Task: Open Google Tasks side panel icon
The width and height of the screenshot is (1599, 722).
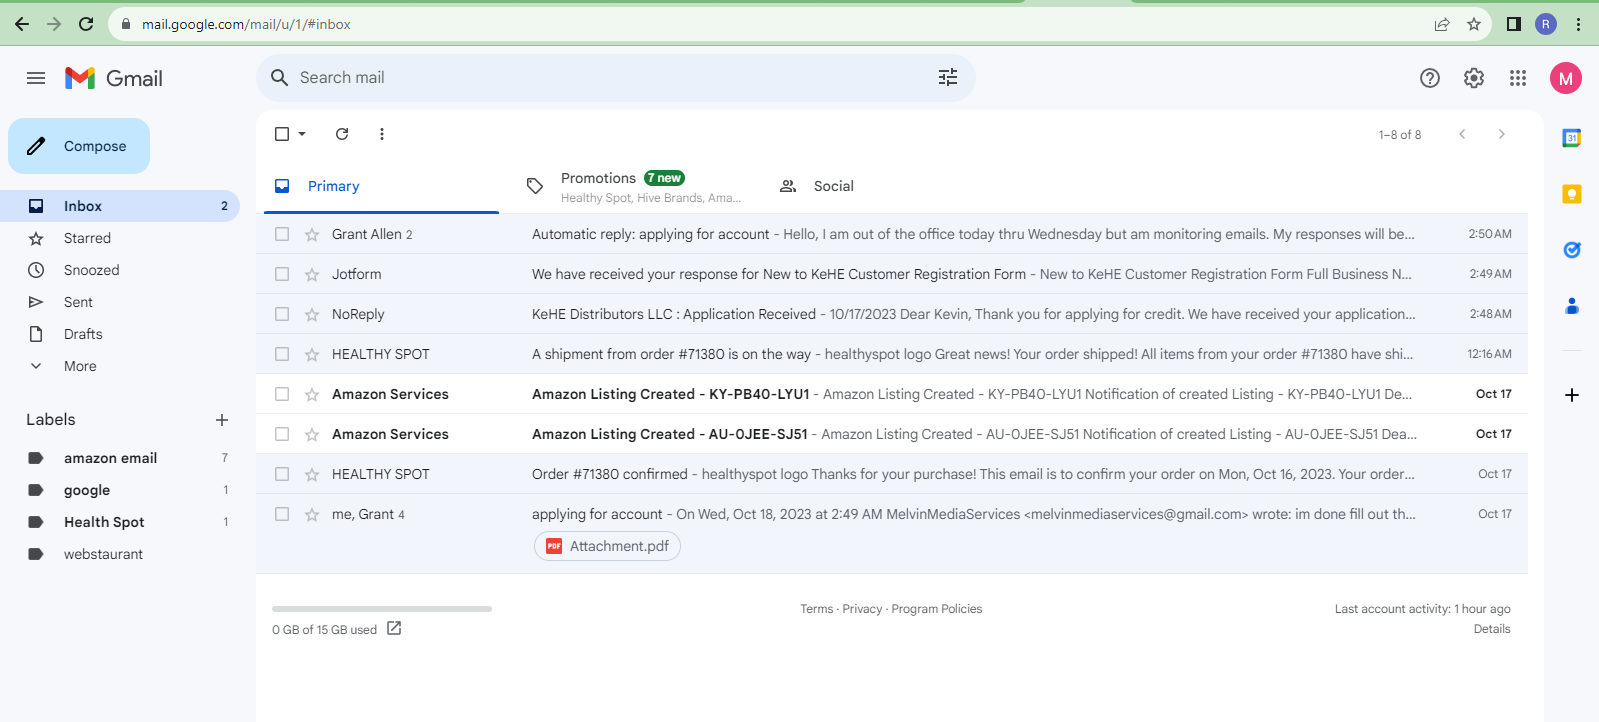Action: [x=1572, y=250]
